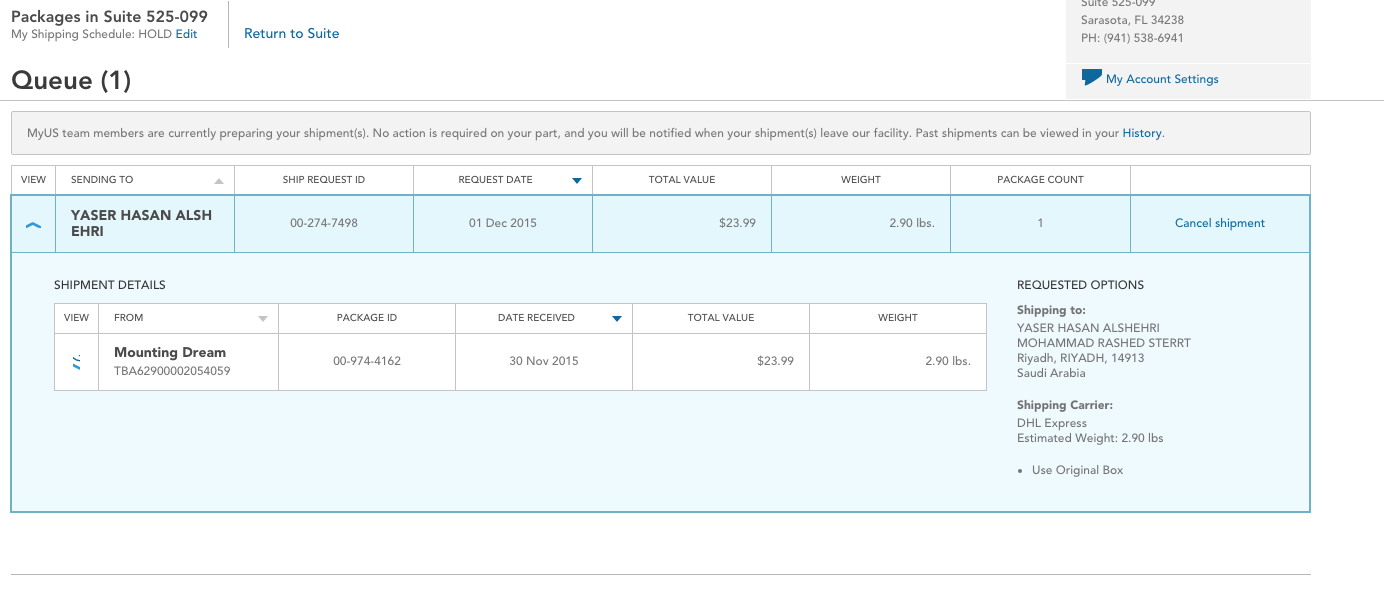This screenshot has height=589, width=1384.
Task: Click the My Account Settings speech bubble icon
Action: tap(1091, 78)
